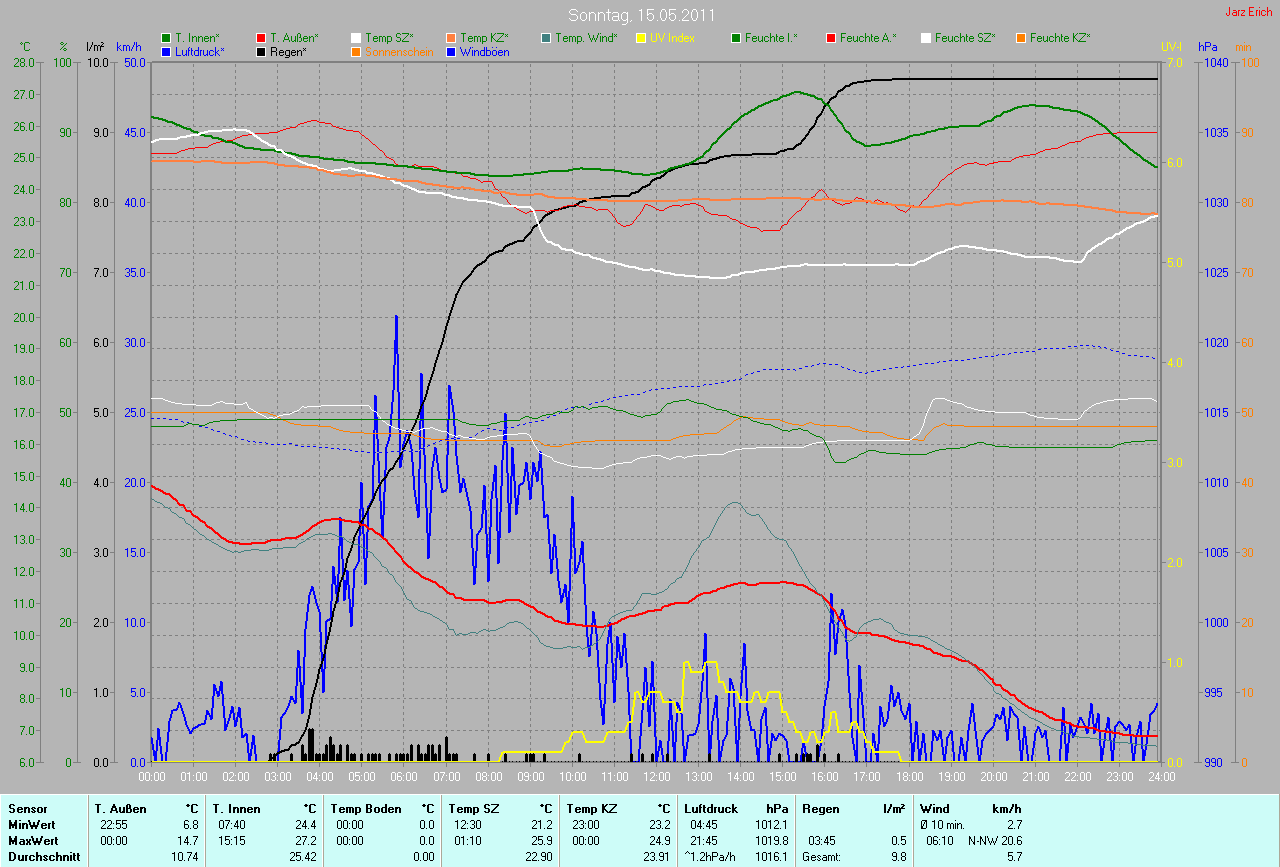This screenshot has width=1280, height=867.
Task: Click the blue Windböen legend marker
Action: [451, 51]
